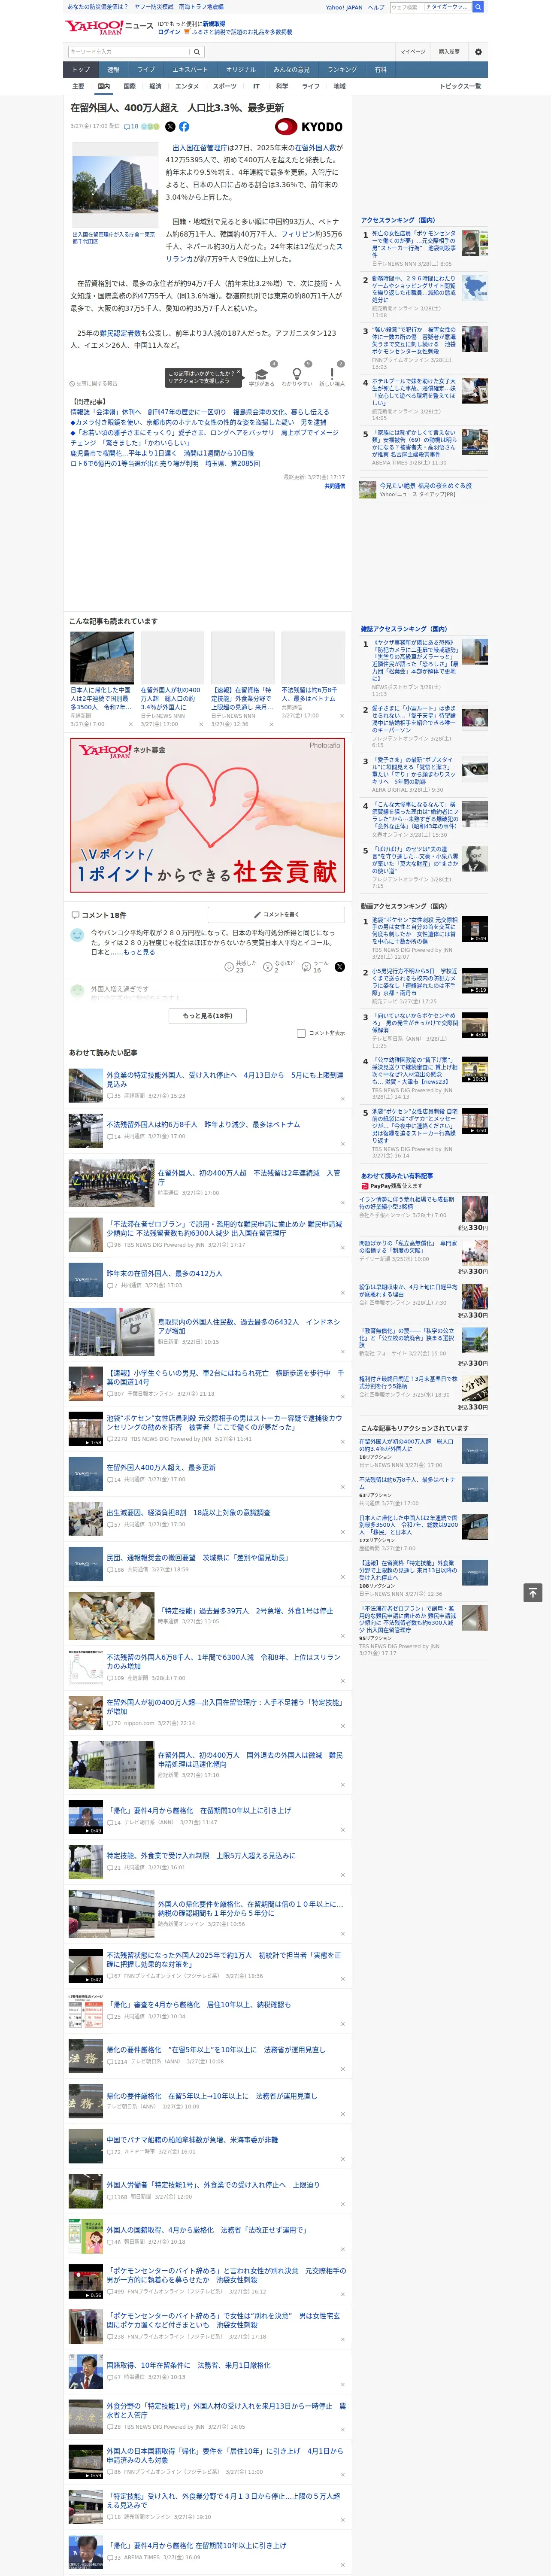Image resolution: width=551 pixels, height=2576 pixels.
Task: Open article 「特定技能」過去最多39万人
Action: click(x=246, y=1611)
